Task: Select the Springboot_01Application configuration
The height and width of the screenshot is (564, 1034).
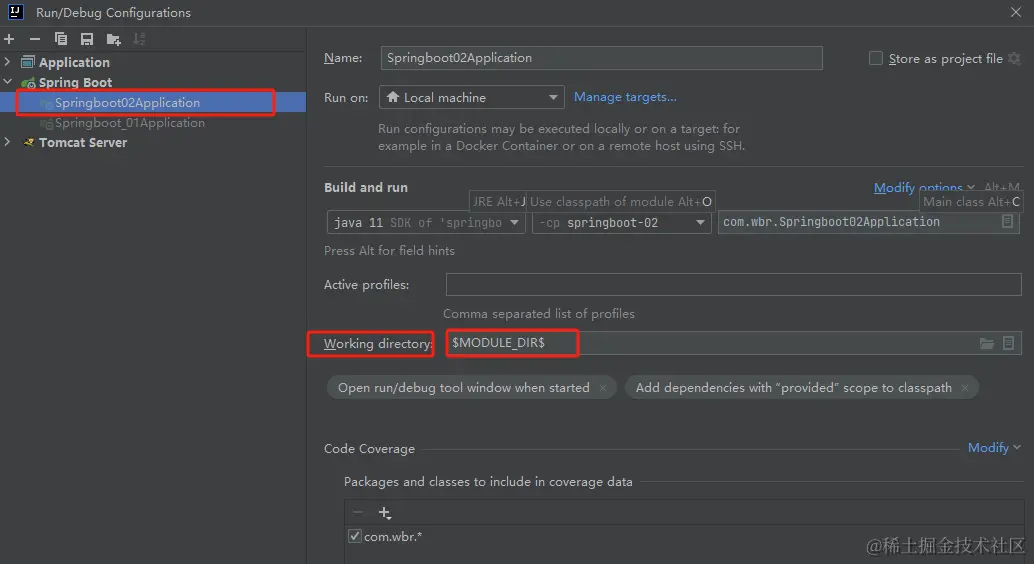Action: pos(153,123)
